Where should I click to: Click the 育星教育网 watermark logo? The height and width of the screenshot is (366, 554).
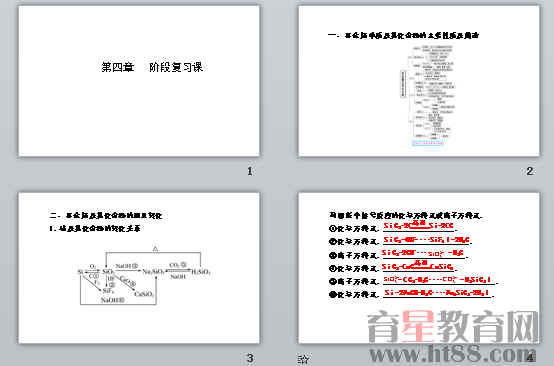(453, 327)
